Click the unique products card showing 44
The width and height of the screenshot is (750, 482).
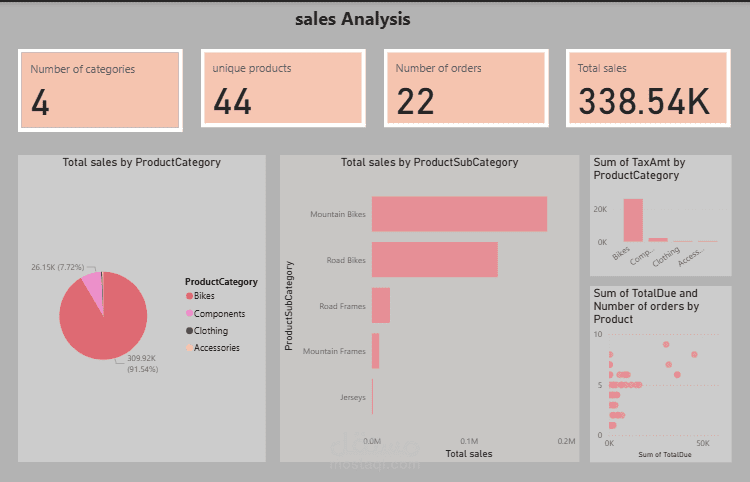click(283, 88)
